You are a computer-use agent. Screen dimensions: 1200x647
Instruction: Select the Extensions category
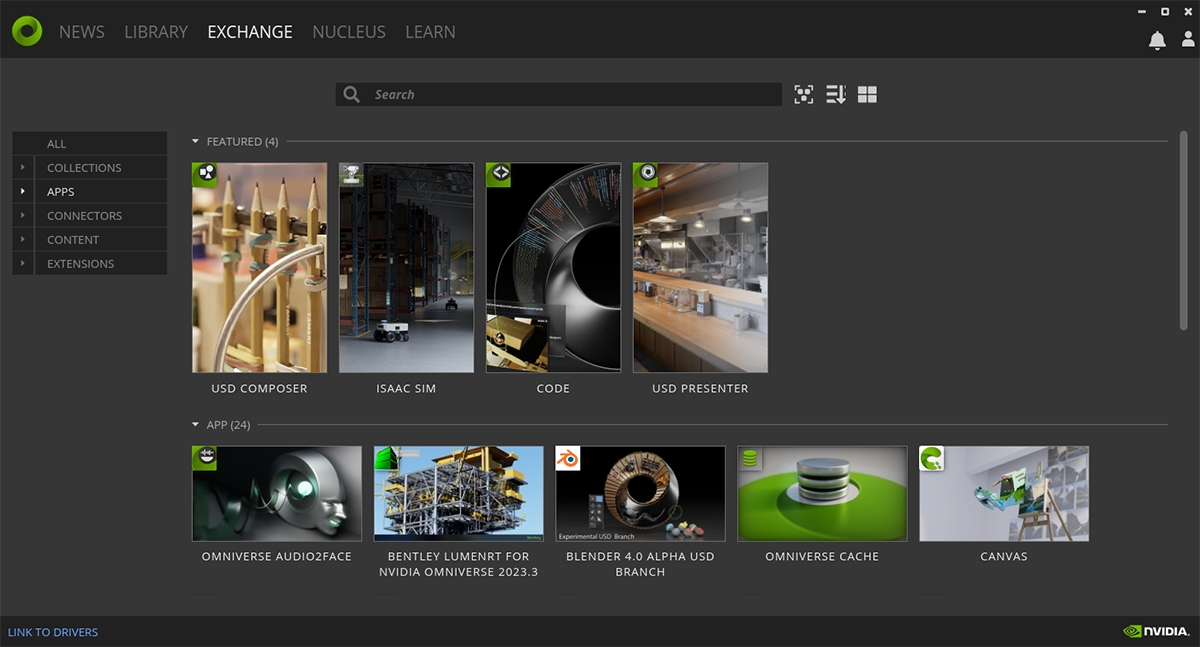[x=101, y=264]
